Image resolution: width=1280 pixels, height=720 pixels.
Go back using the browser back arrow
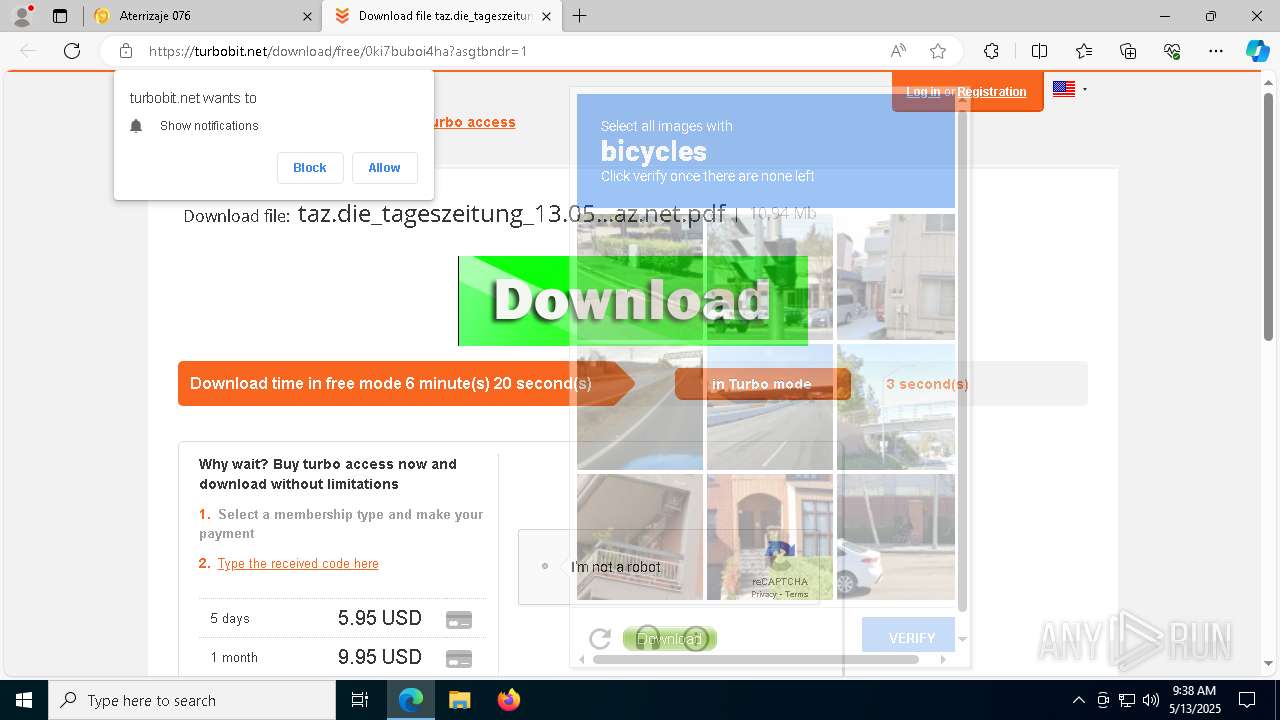click(28, 51)
